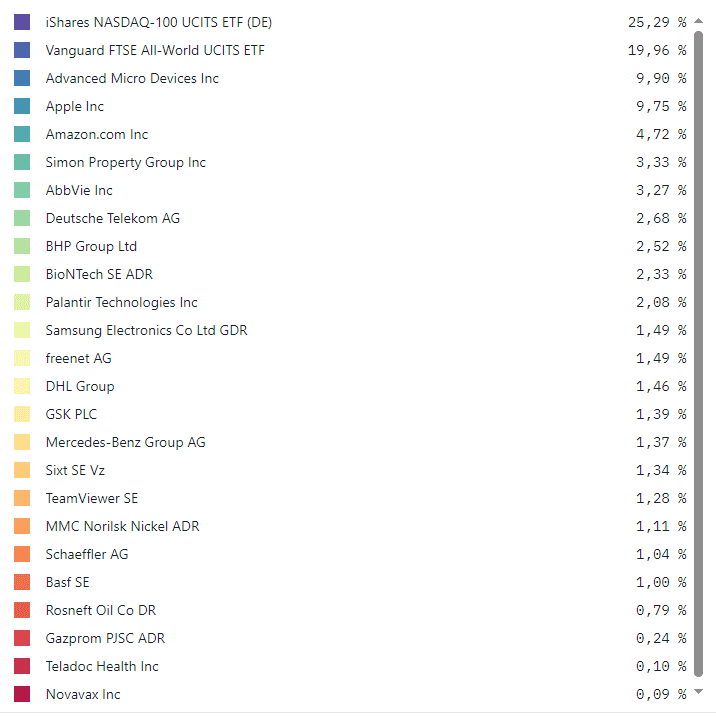Select the iShares NASDAQ-100 UCITS ETF (DE) entry
The image size is (716, 716).
click(x=159, y=22)
